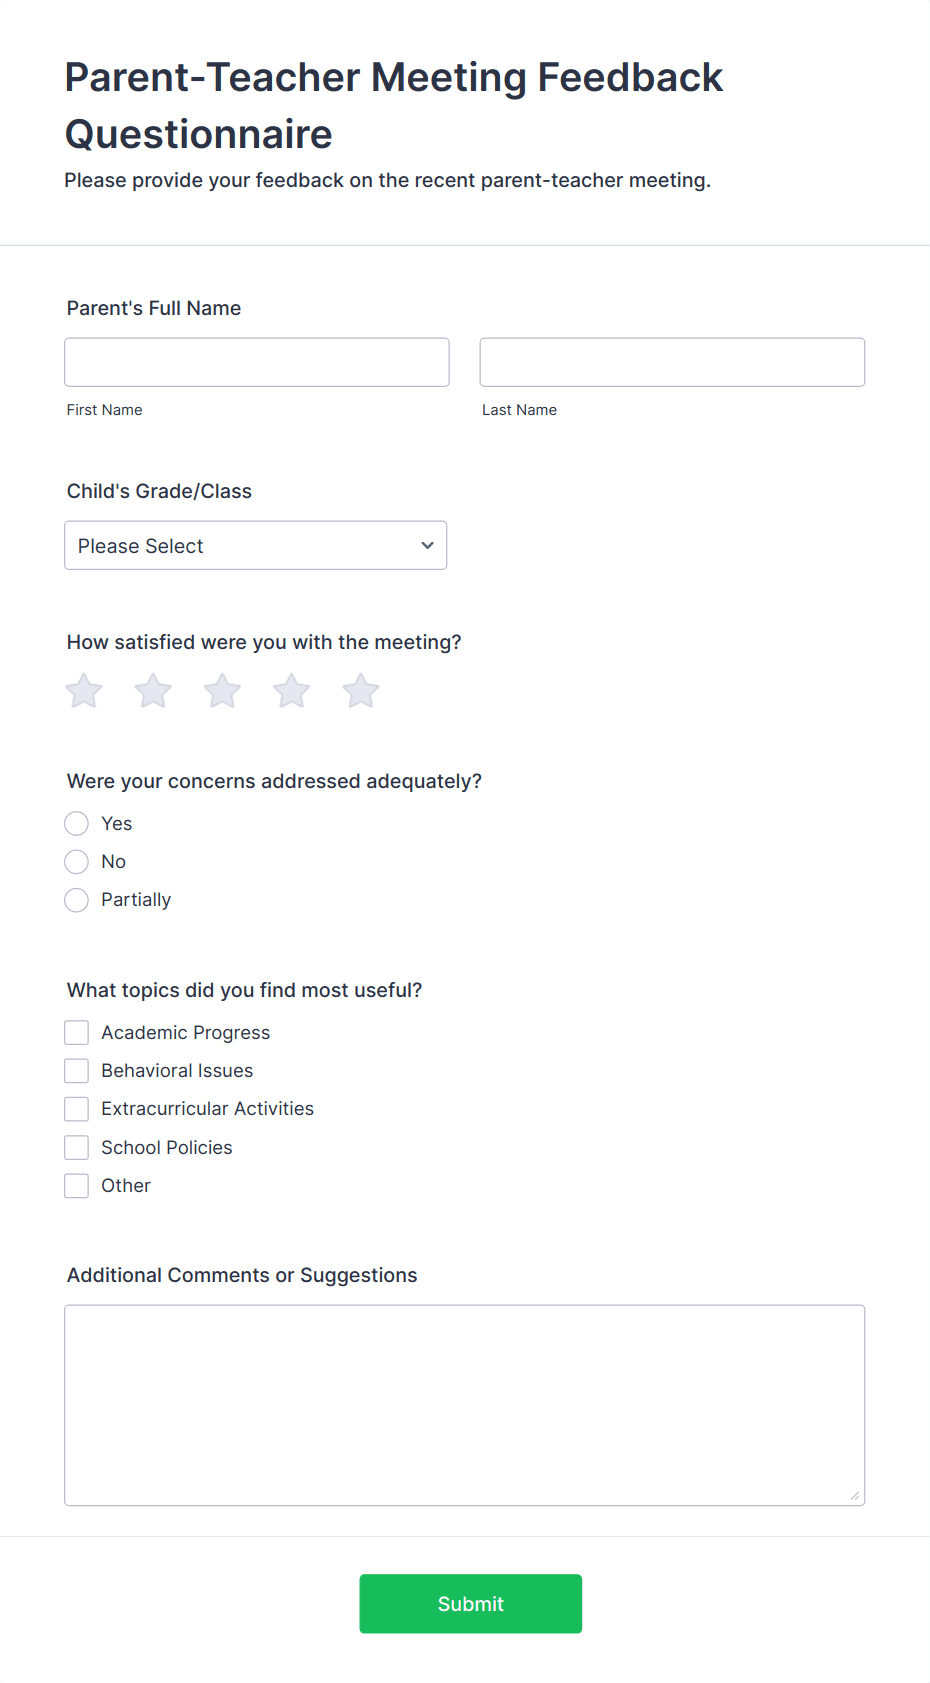Click the middle star of the rating
The image size is (930, 1683).
click(x=221, y=690)
